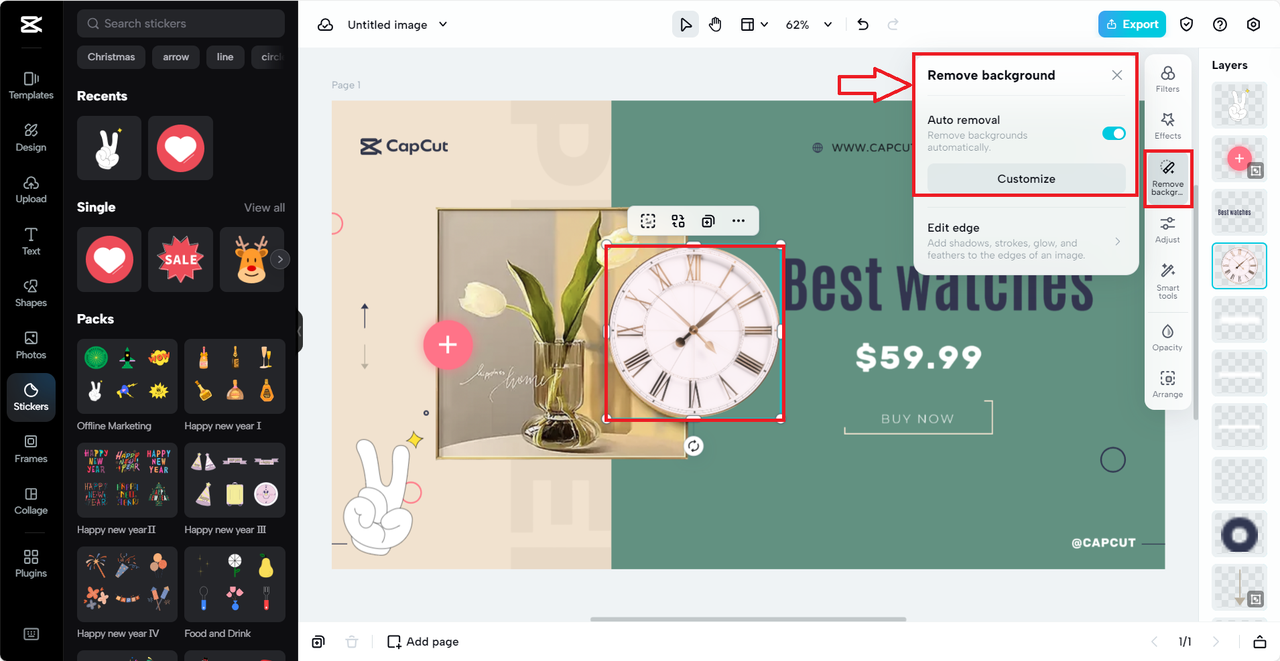Open the Food and Drink sticker pack
Screen dimensions: 1280x661
[235, 584]
